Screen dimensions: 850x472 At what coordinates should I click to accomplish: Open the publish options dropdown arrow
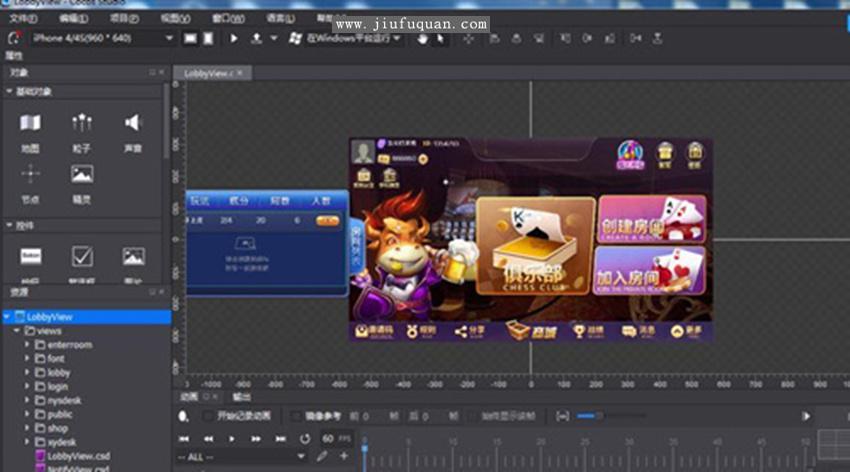tap(274, 38)
